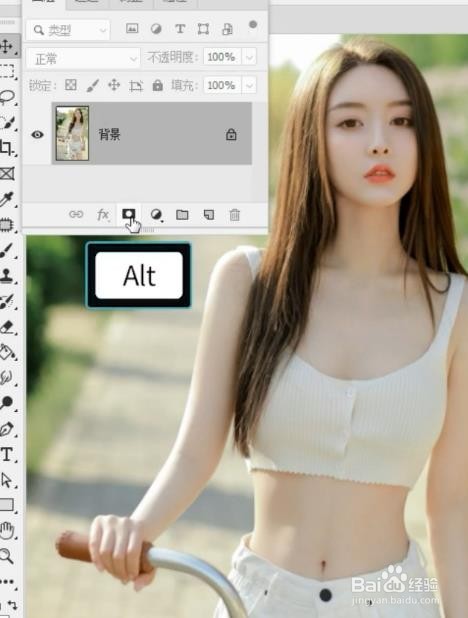The width and height of the screenshot is (468, 618).
Task: Select the Pen tool
Action: pos(7,429)
